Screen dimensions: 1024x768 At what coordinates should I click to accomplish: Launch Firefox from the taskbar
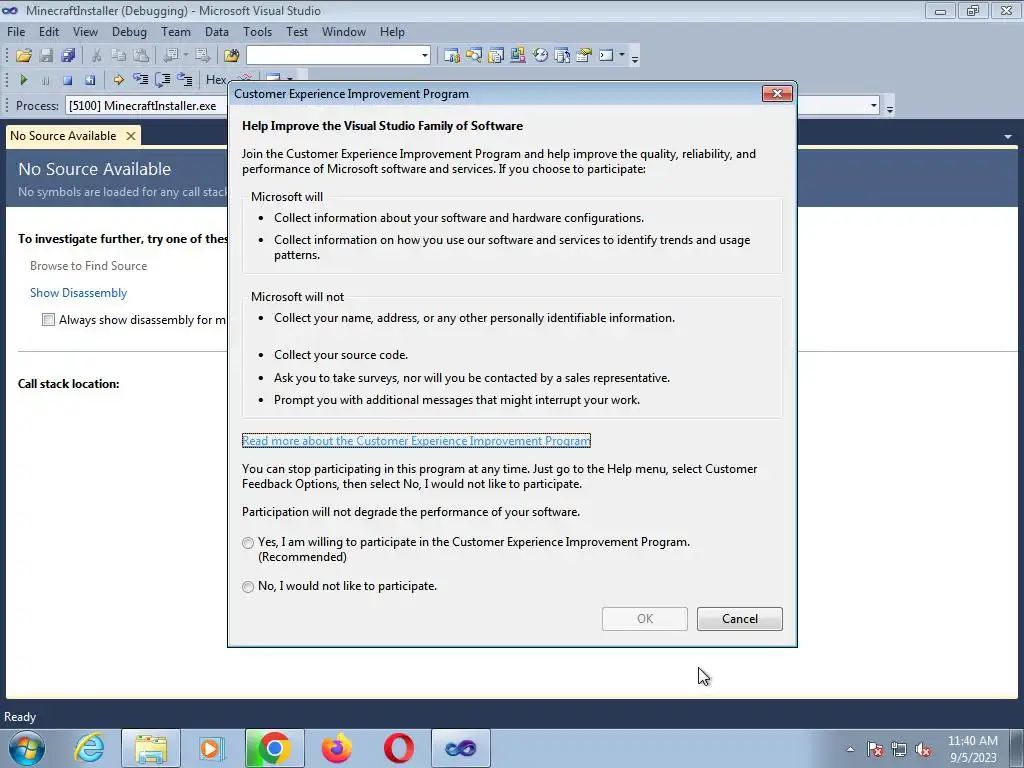coord(337,748)
